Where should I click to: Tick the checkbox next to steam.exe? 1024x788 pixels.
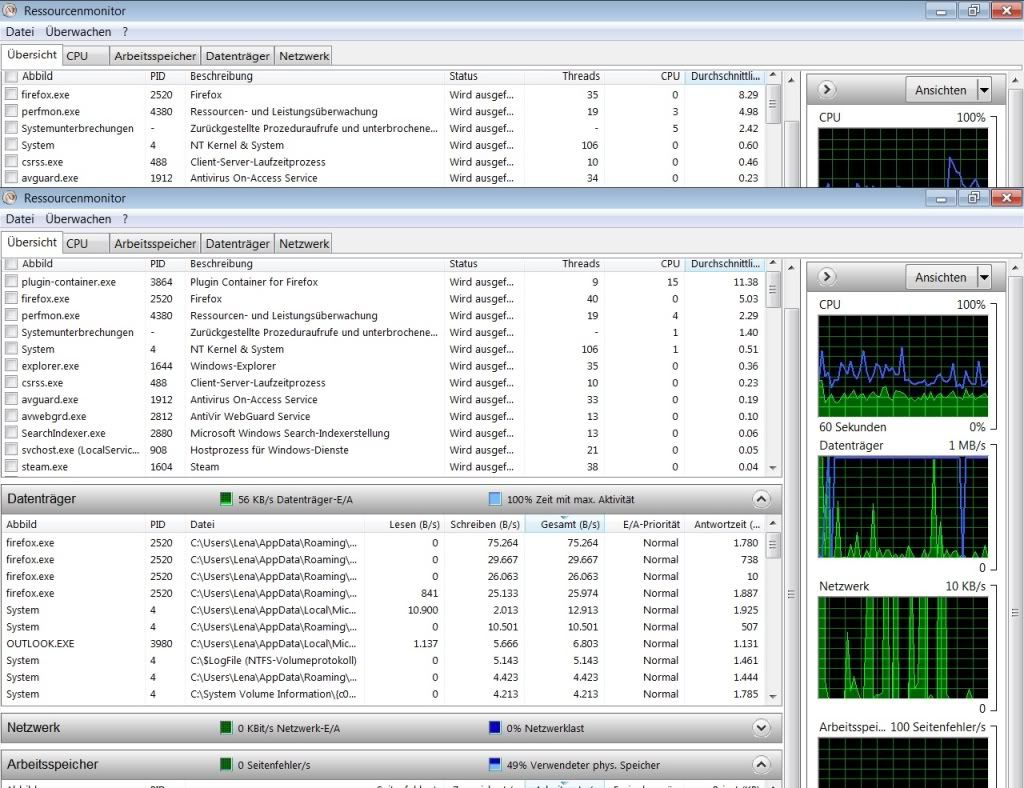(12, 467)
